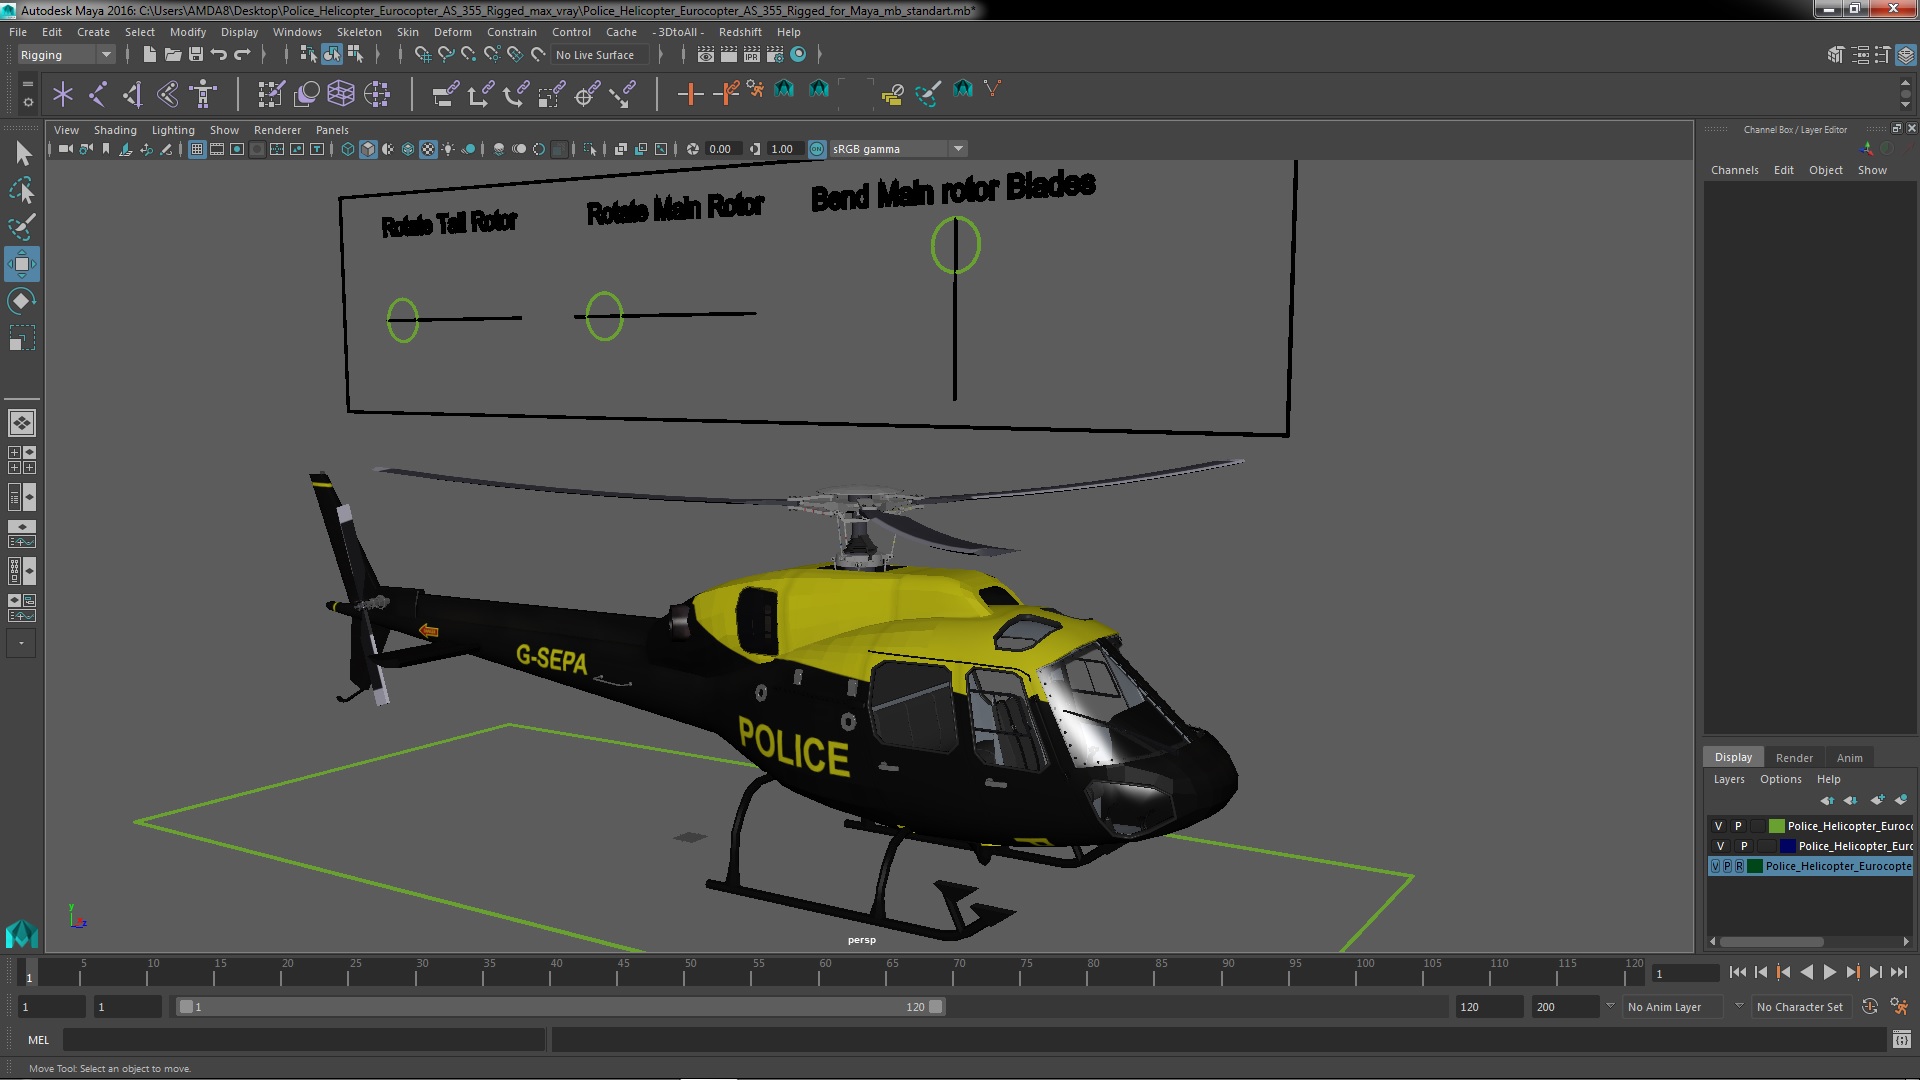The height and width of the screenshot is (1080, 1920).
Task: Redo the last action
Action: [242, 54]
